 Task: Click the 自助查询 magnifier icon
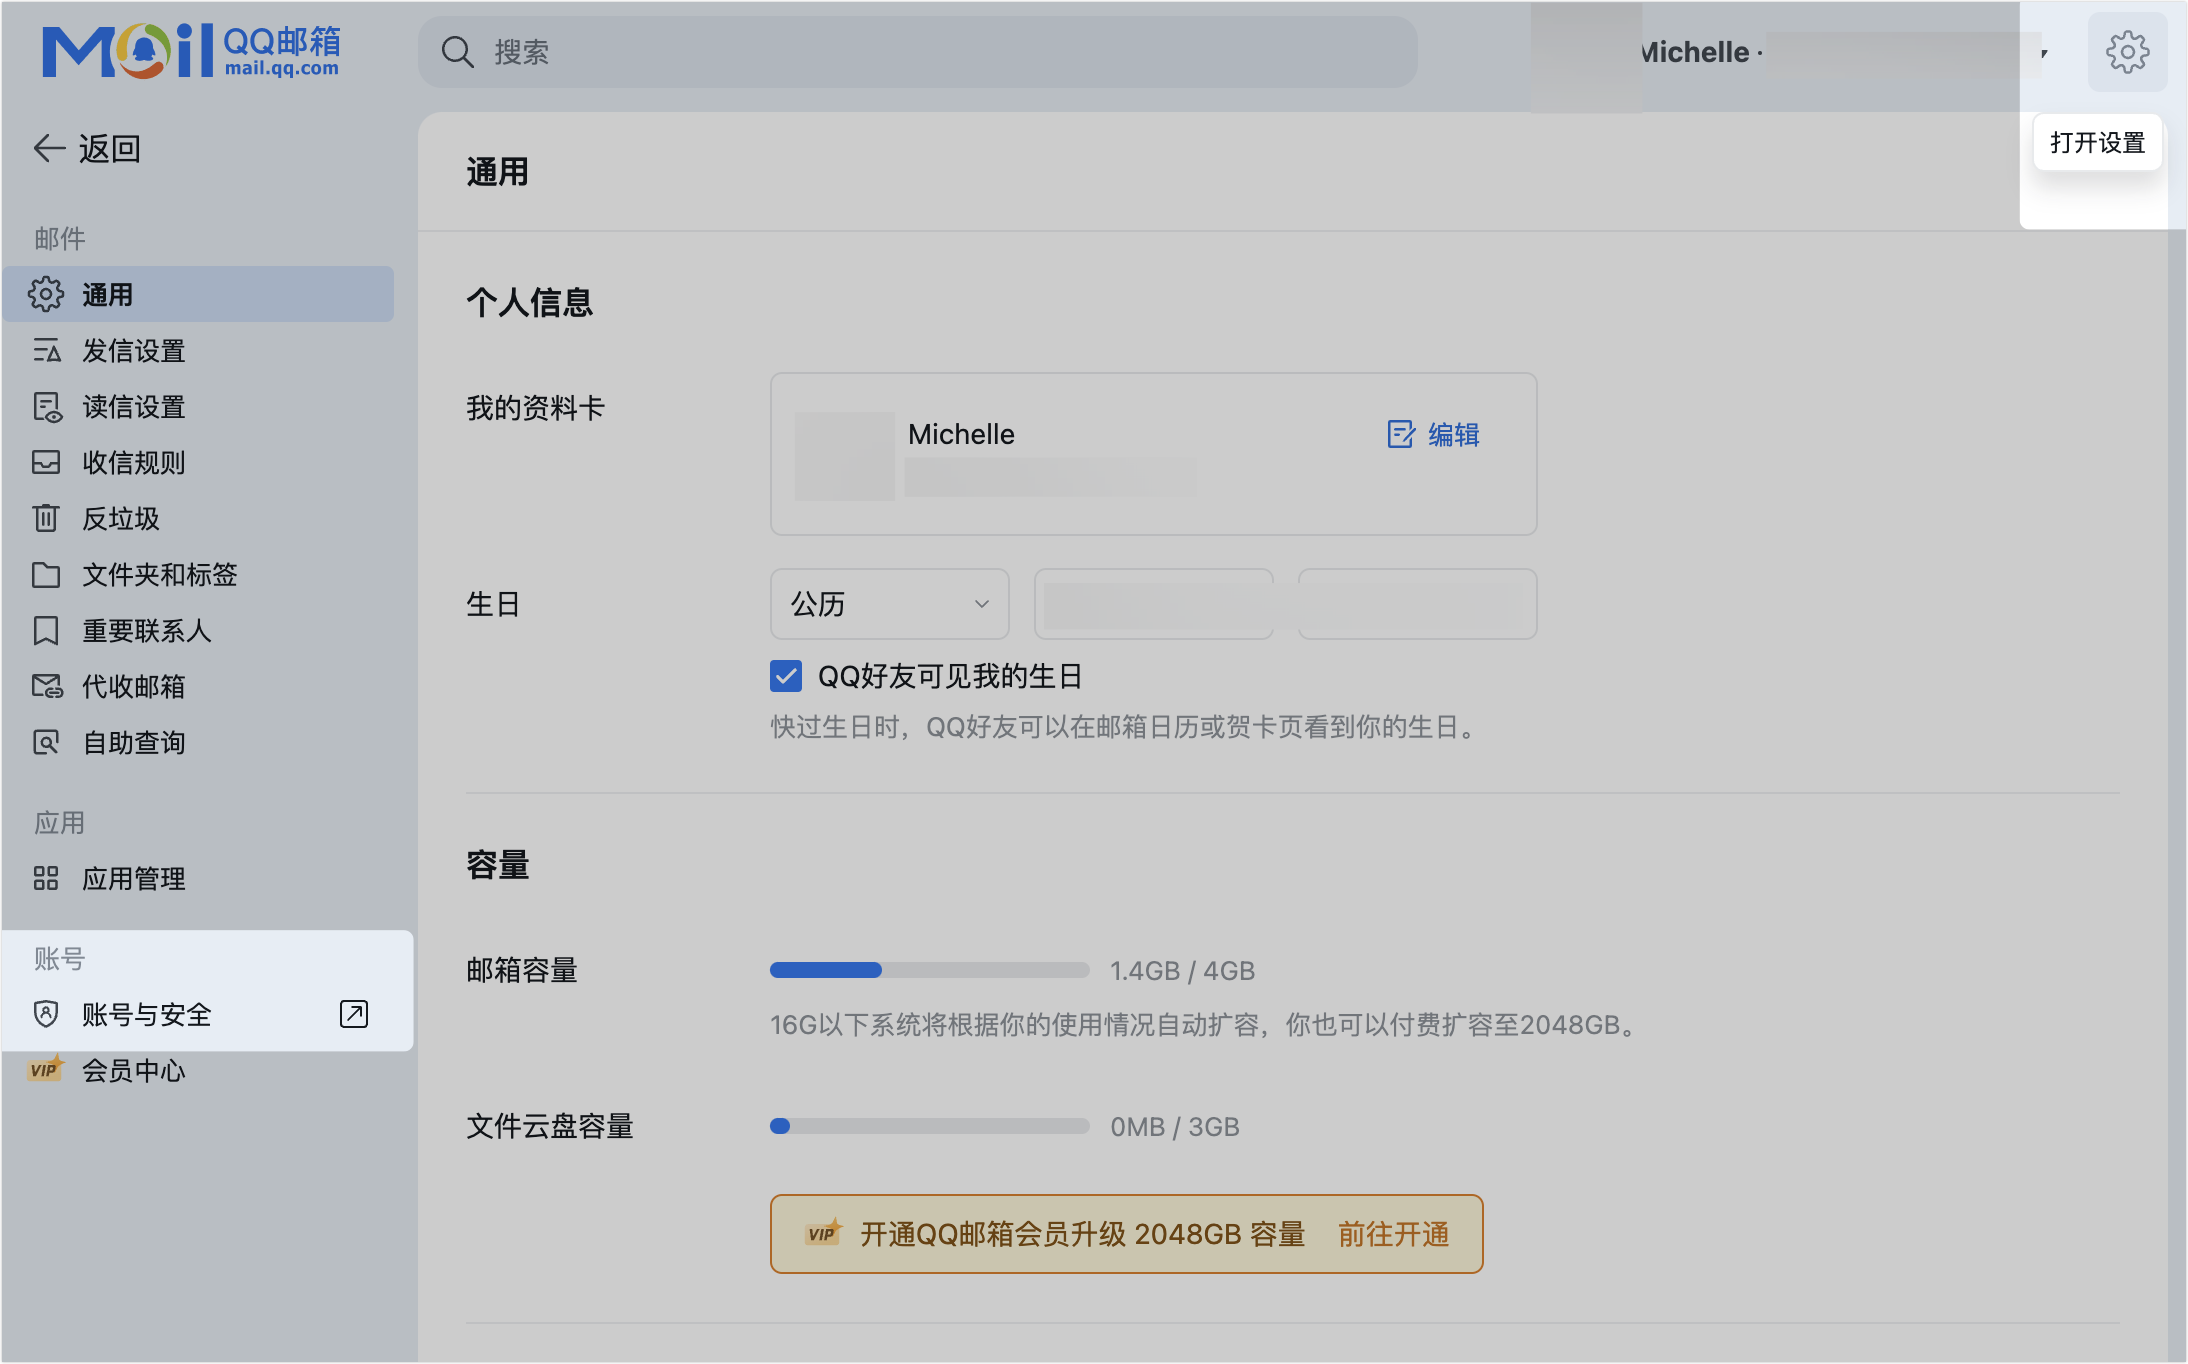point(46,743)
